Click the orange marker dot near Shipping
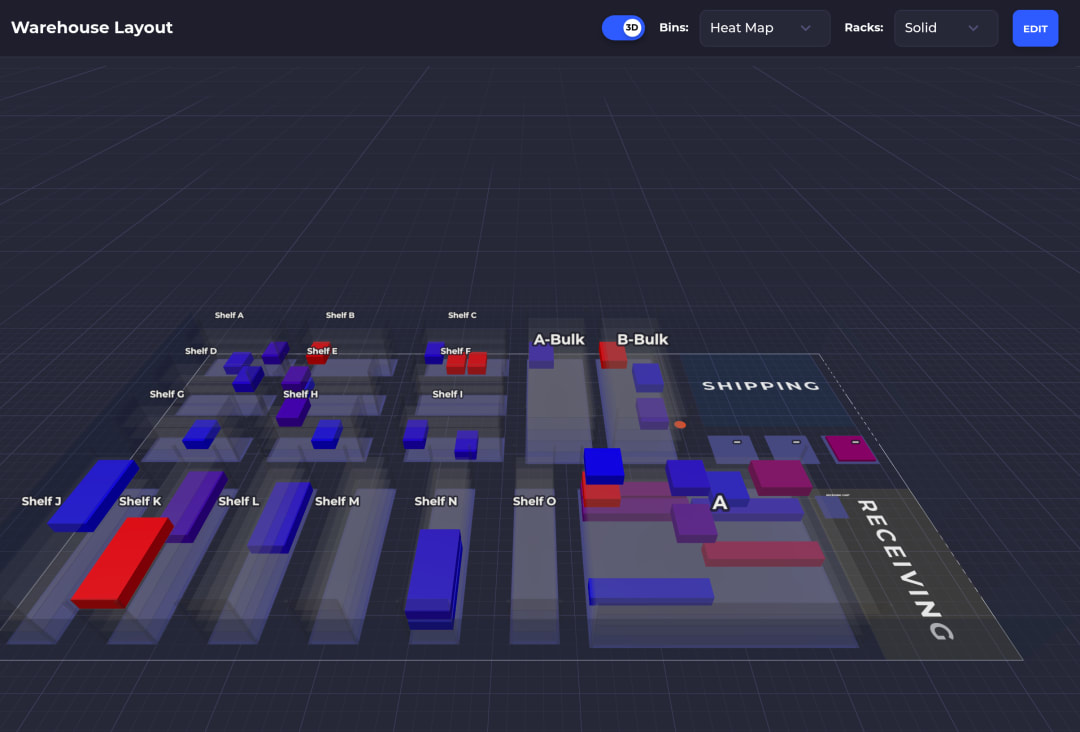Screen dimensions: 1080x732 click(680, 425)
